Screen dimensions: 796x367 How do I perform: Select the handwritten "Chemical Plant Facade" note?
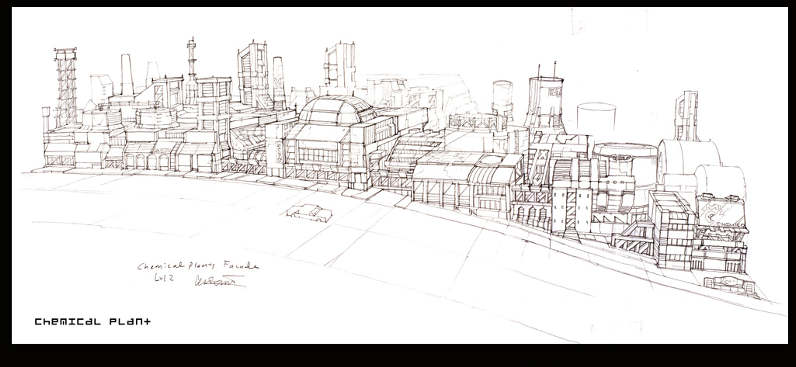coord(198,266)
